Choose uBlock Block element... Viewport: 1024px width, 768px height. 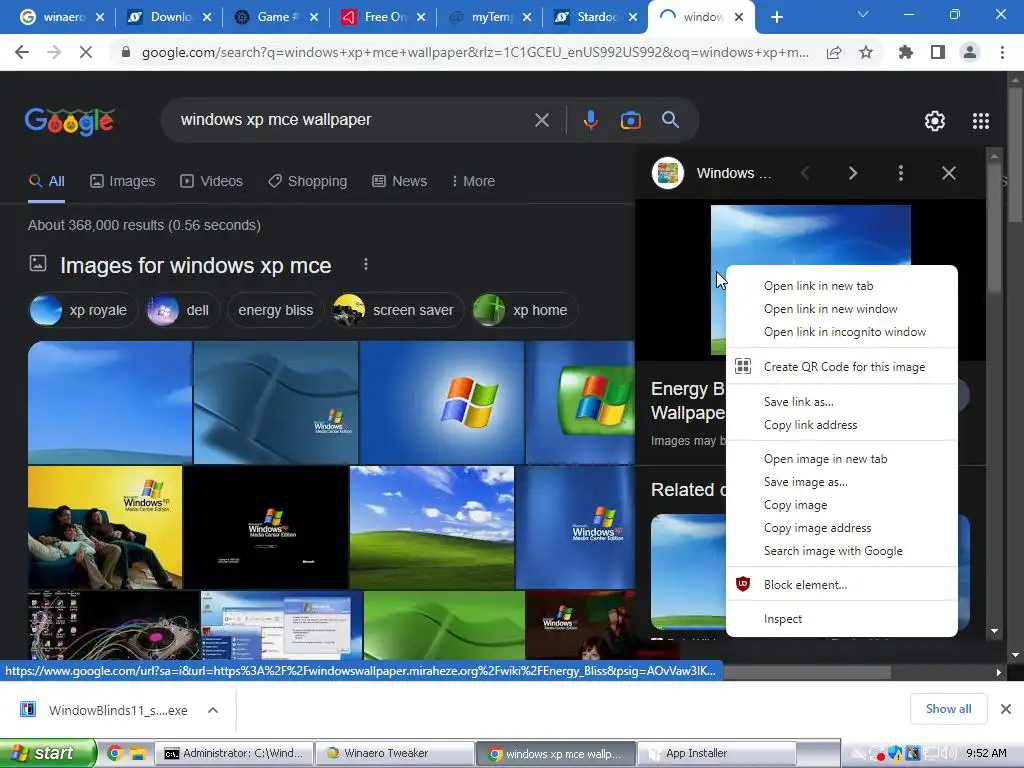[842, 584]
